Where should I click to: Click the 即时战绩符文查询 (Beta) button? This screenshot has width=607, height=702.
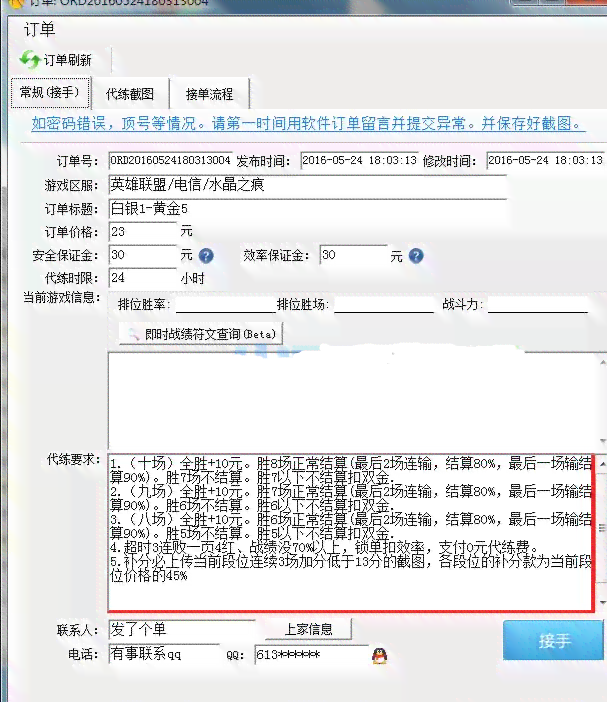(201, 334)
